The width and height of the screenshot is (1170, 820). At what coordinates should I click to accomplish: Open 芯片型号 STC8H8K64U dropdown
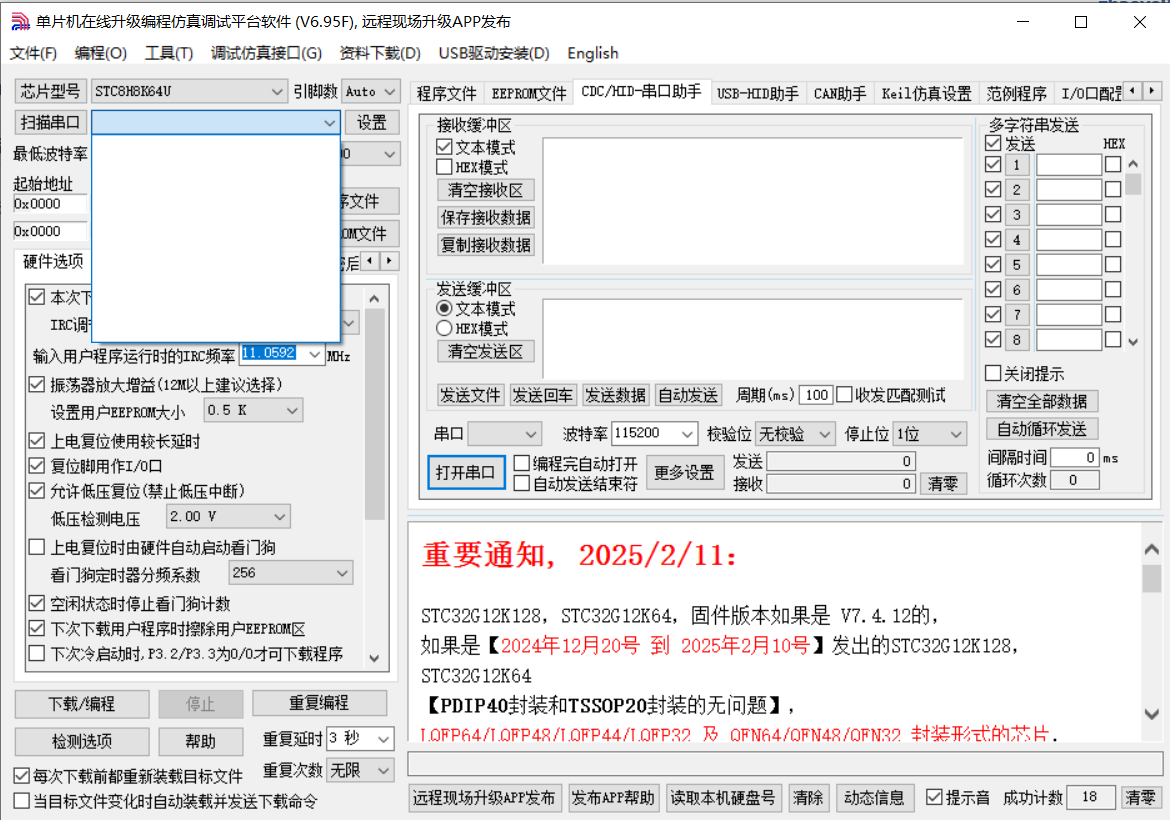[x=189, y=92]
